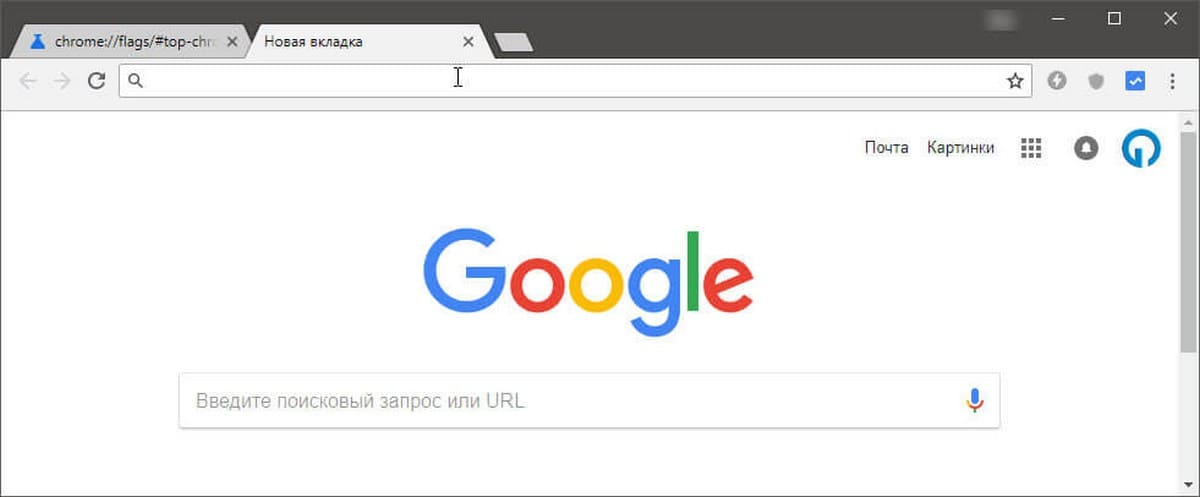1200x497 pixels.
Task: Open the Chrome three-dot menu
Action: (x=1172, y=81)
